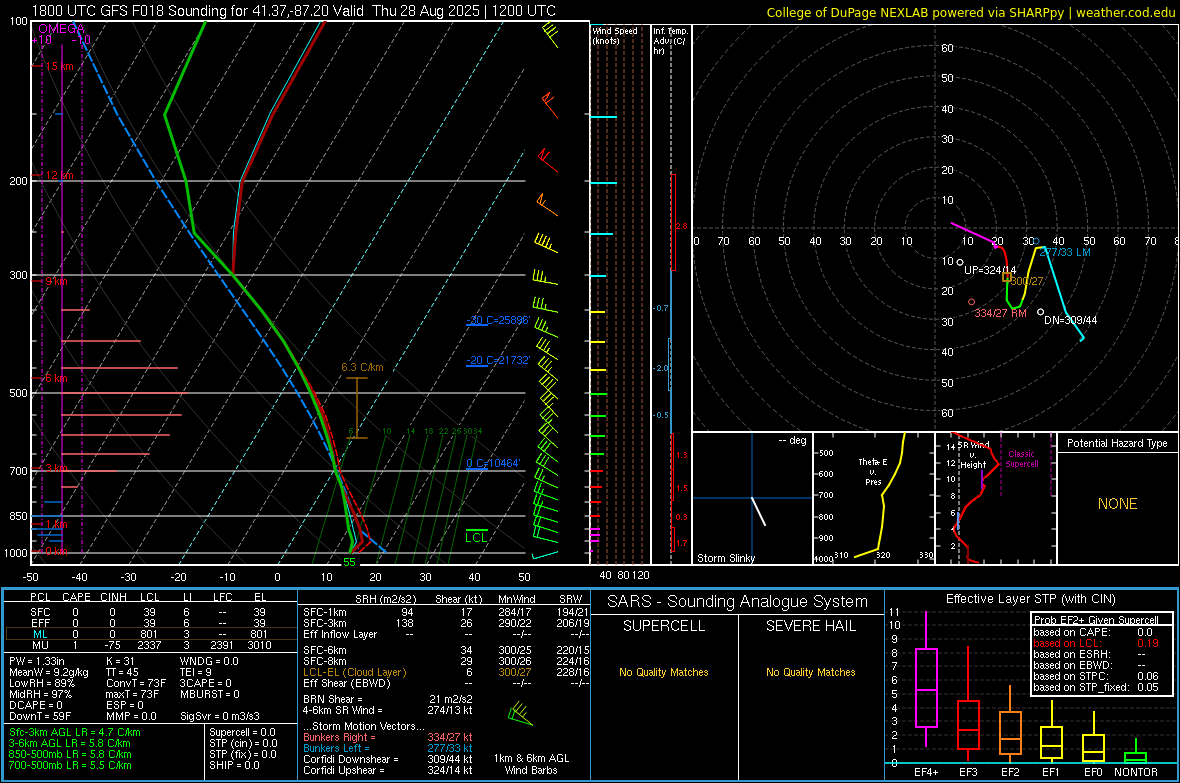Viewport: 1180px width, 783px height.
Task: Click the Corfidi Upshear = 324/14 kt line
Action: (x=388, y=769)
